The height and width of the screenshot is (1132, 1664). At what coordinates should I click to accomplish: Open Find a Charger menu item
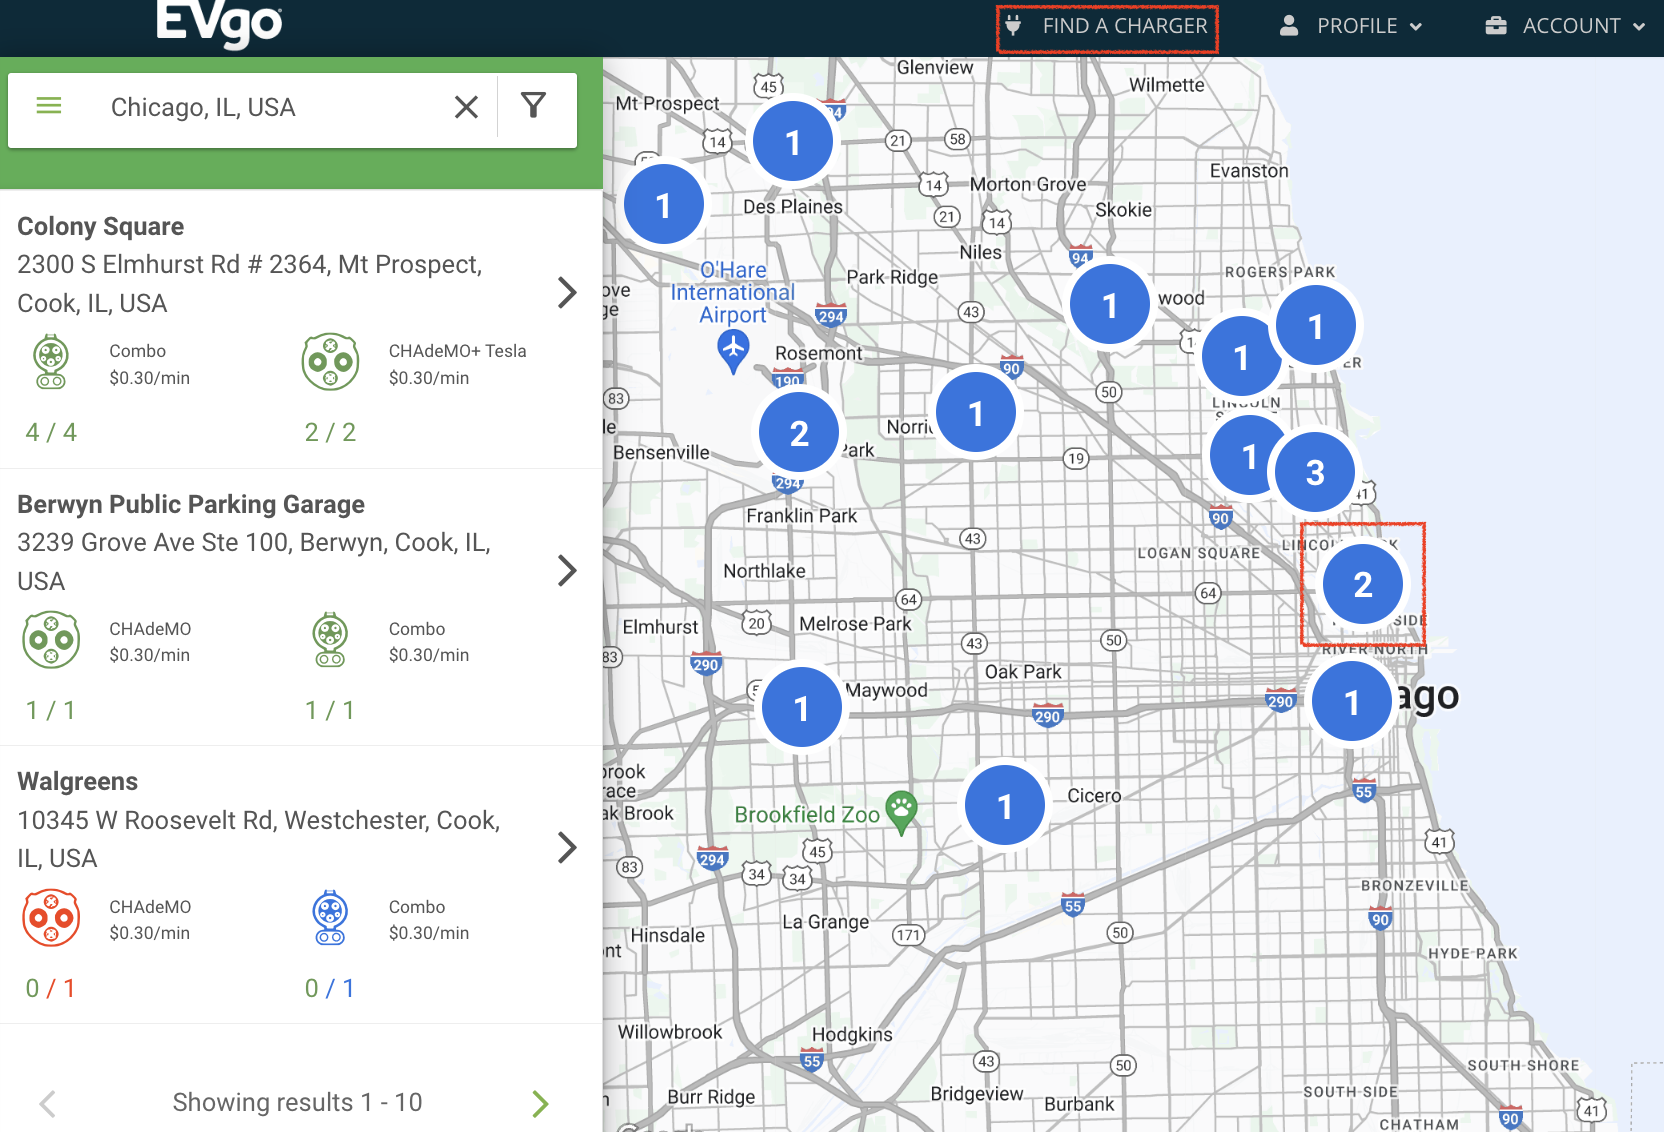(x=1108, y=28)
